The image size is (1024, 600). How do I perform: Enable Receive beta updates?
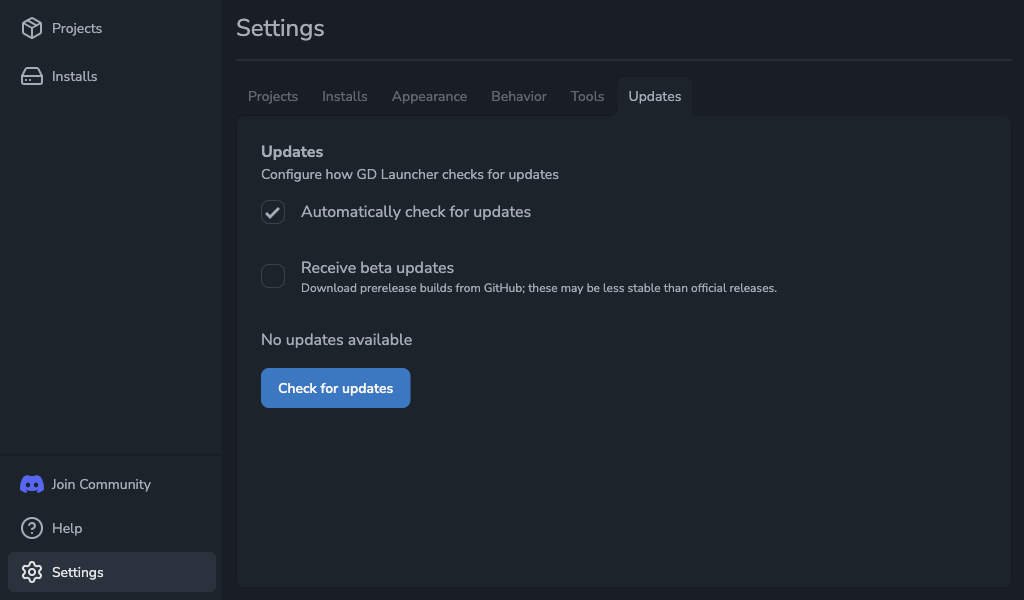point(272,276)
